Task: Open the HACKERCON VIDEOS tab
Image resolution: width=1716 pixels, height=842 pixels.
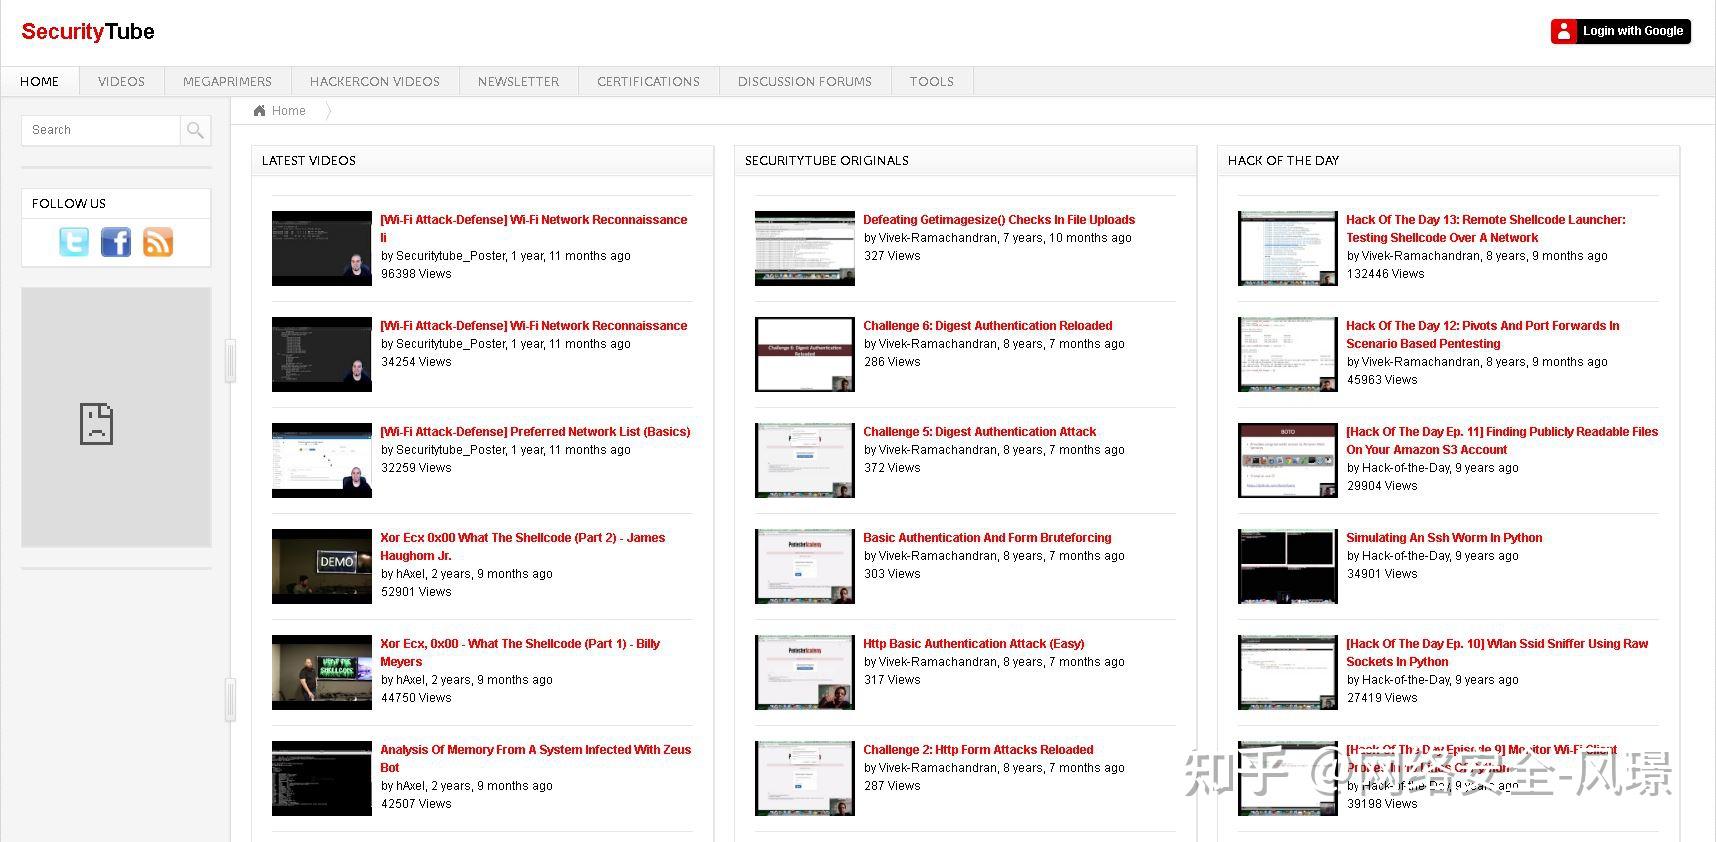Action: point(375,82)
